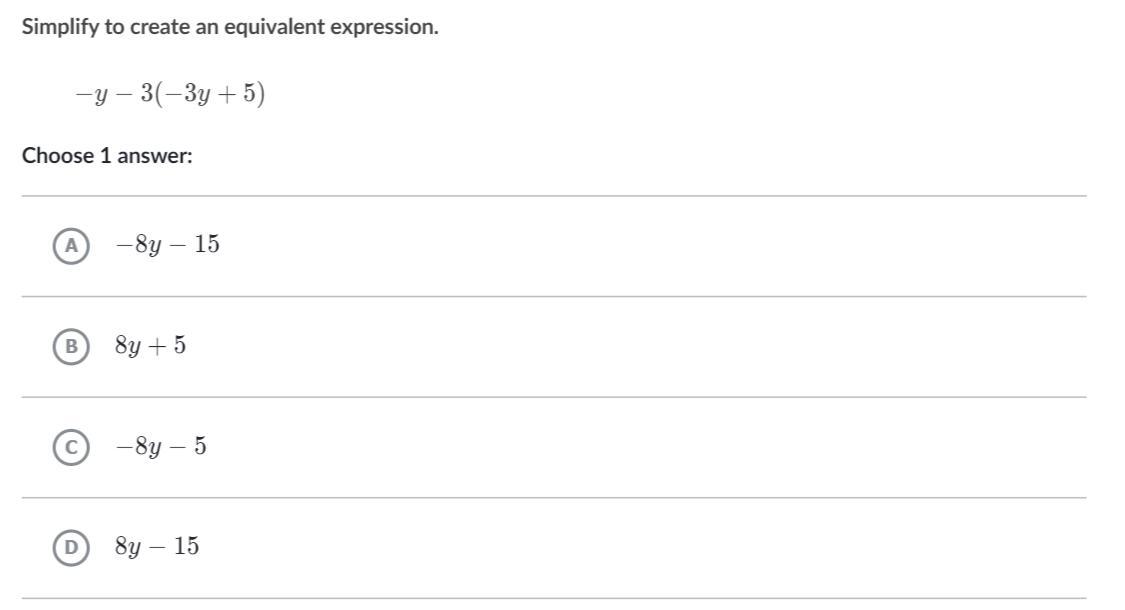Viewport: 1125px width, 610px height.
Task: Click answer text 8y + 5
Action: (150, 346)
